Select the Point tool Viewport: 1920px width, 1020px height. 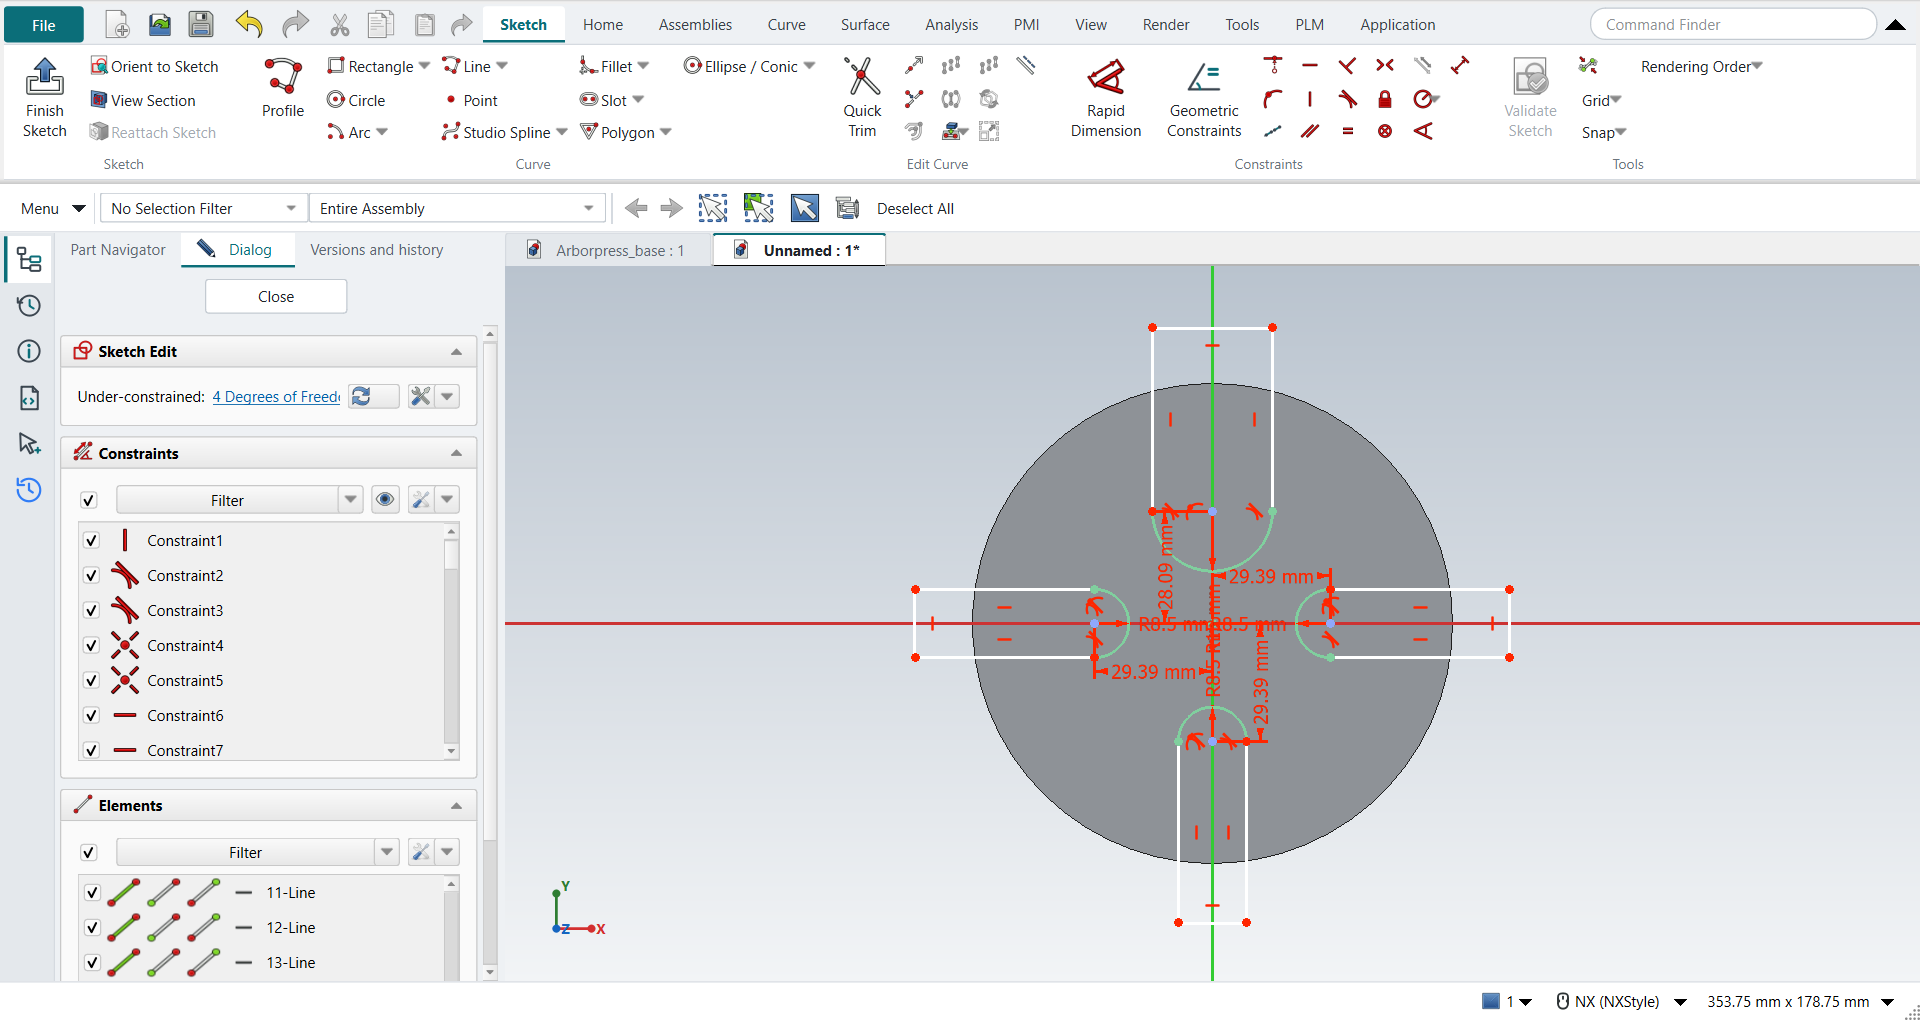click(471, 100)
